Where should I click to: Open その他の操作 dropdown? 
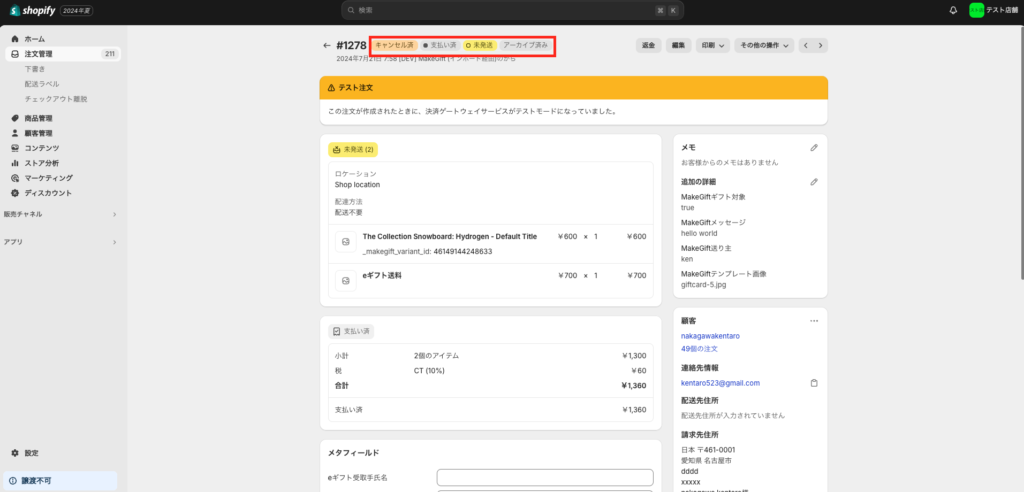click(763, 45)
